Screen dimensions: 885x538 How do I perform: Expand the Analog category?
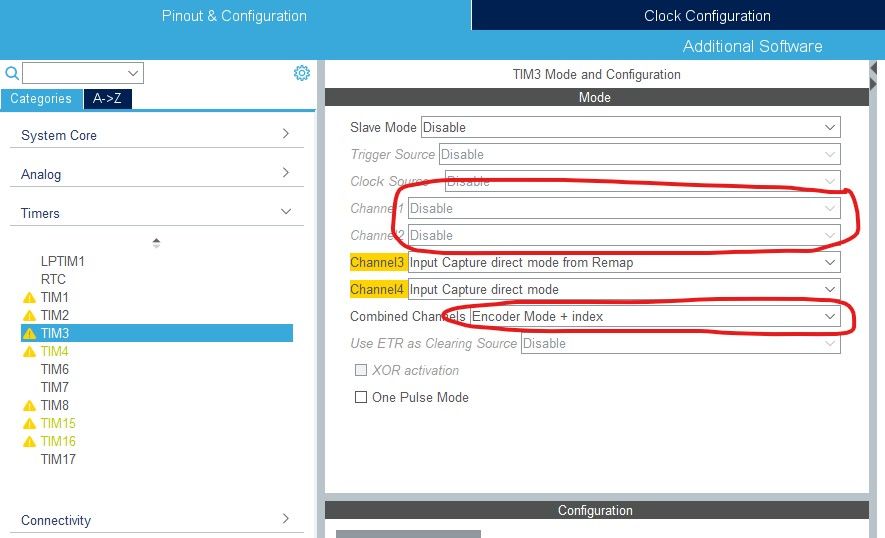(157, 174)
